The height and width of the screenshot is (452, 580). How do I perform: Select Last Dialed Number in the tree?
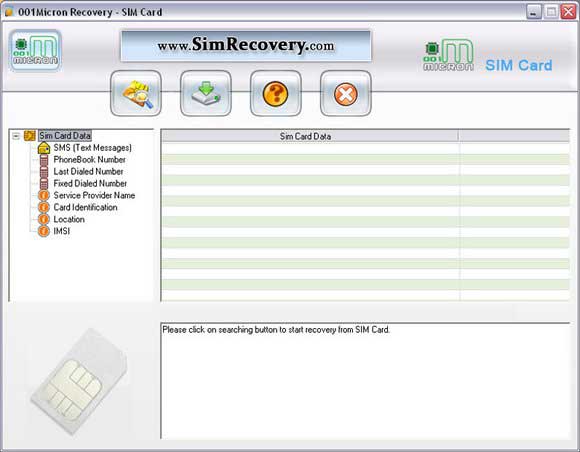(88, 171)
